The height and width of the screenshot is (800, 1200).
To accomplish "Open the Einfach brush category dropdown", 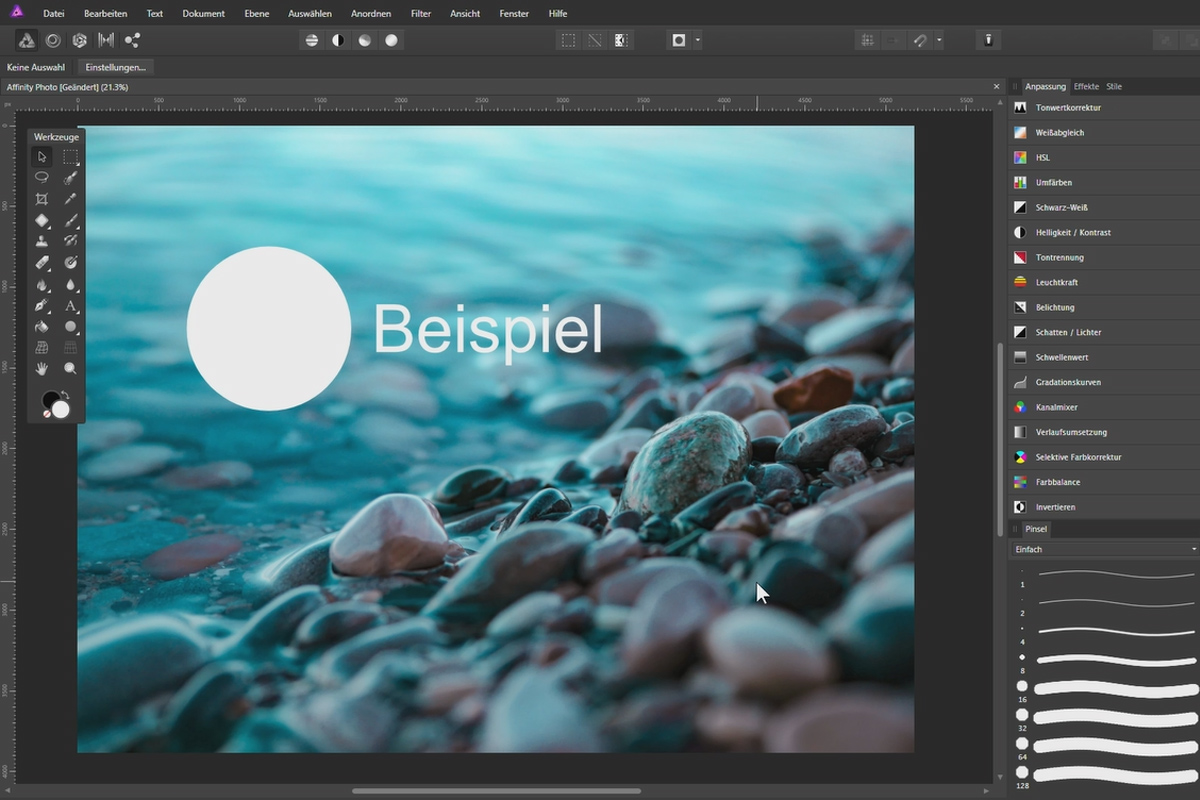I will coord(1100,549).
